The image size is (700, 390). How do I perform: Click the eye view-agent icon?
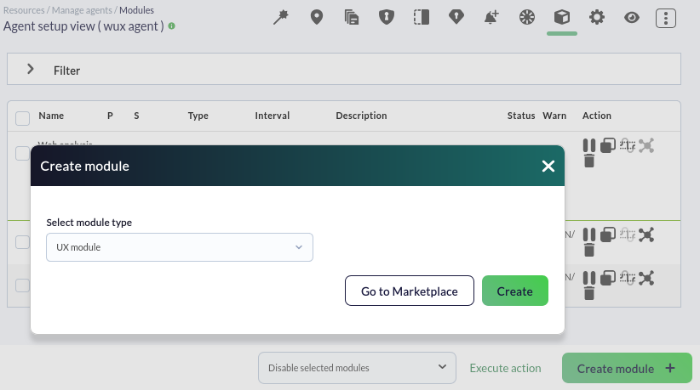(x=632, y=17)
